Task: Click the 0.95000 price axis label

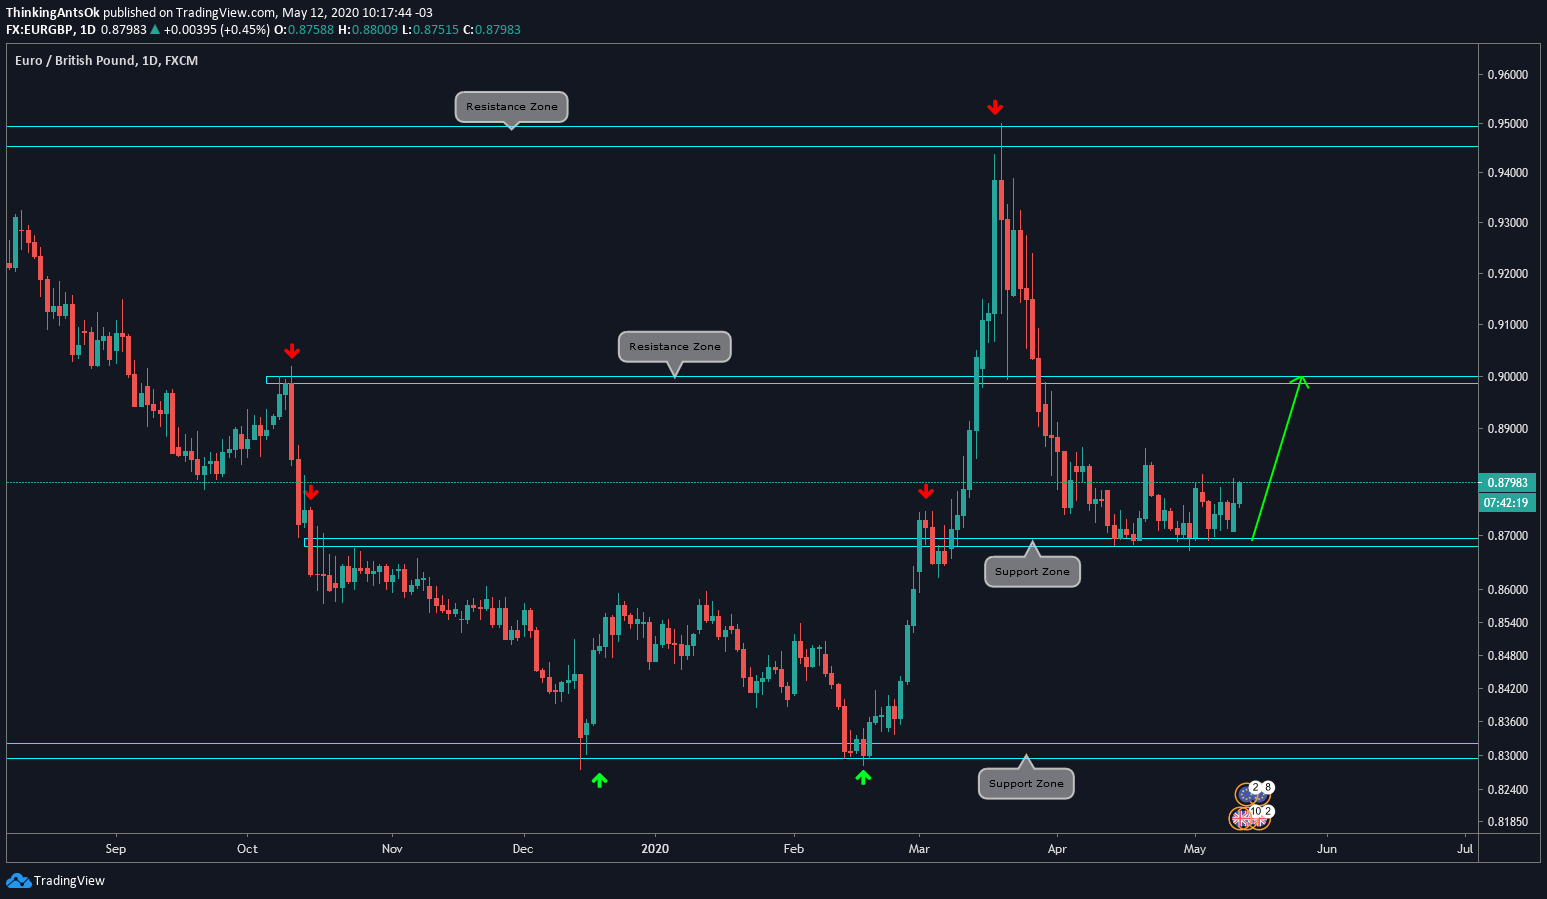Action: 1507,124
